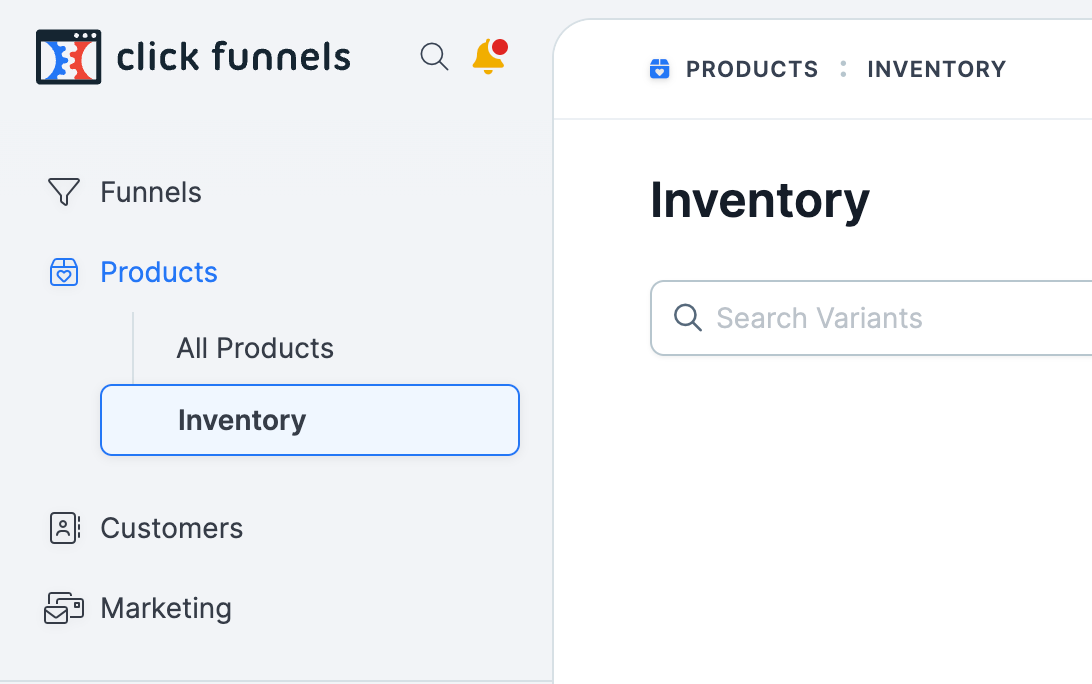Viewport: 1092px width, 684px height.
Task: Open the Funnels menu item
Action: [150, 192]
